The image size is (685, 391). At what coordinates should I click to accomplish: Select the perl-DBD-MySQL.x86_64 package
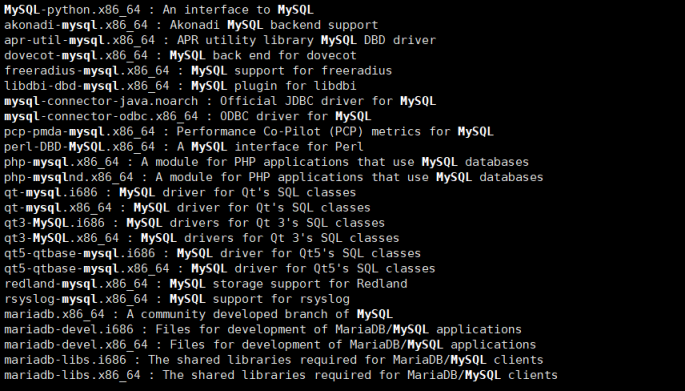[x=80, y=147]
